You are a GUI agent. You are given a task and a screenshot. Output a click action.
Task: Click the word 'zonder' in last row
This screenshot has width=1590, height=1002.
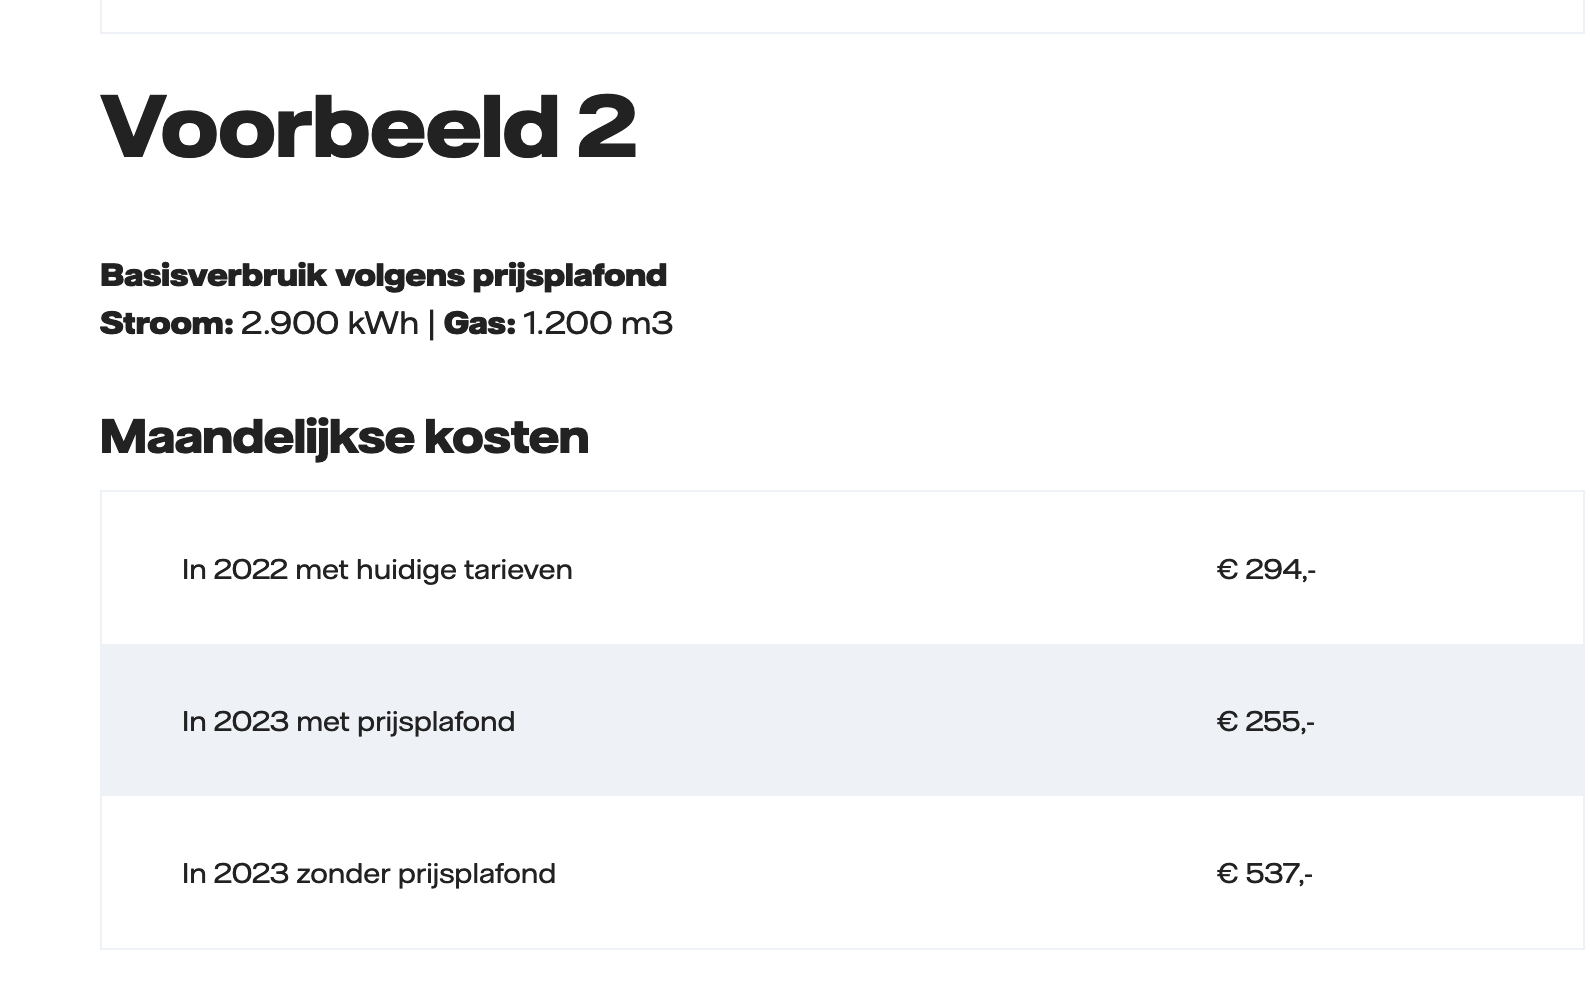point(342,874)
